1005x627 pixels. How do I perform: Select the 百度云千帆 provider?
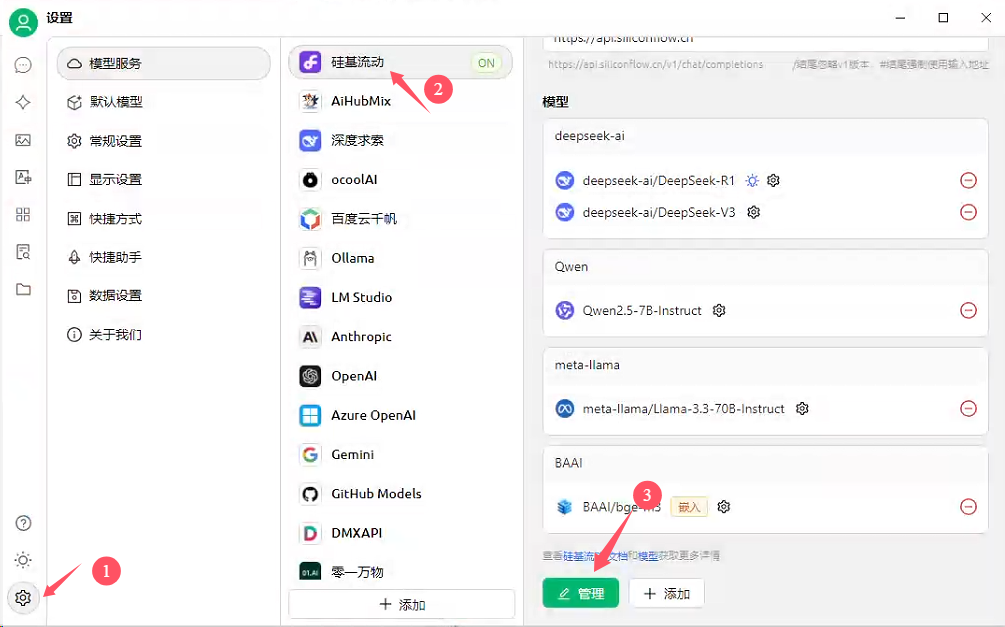coord(401,219)
